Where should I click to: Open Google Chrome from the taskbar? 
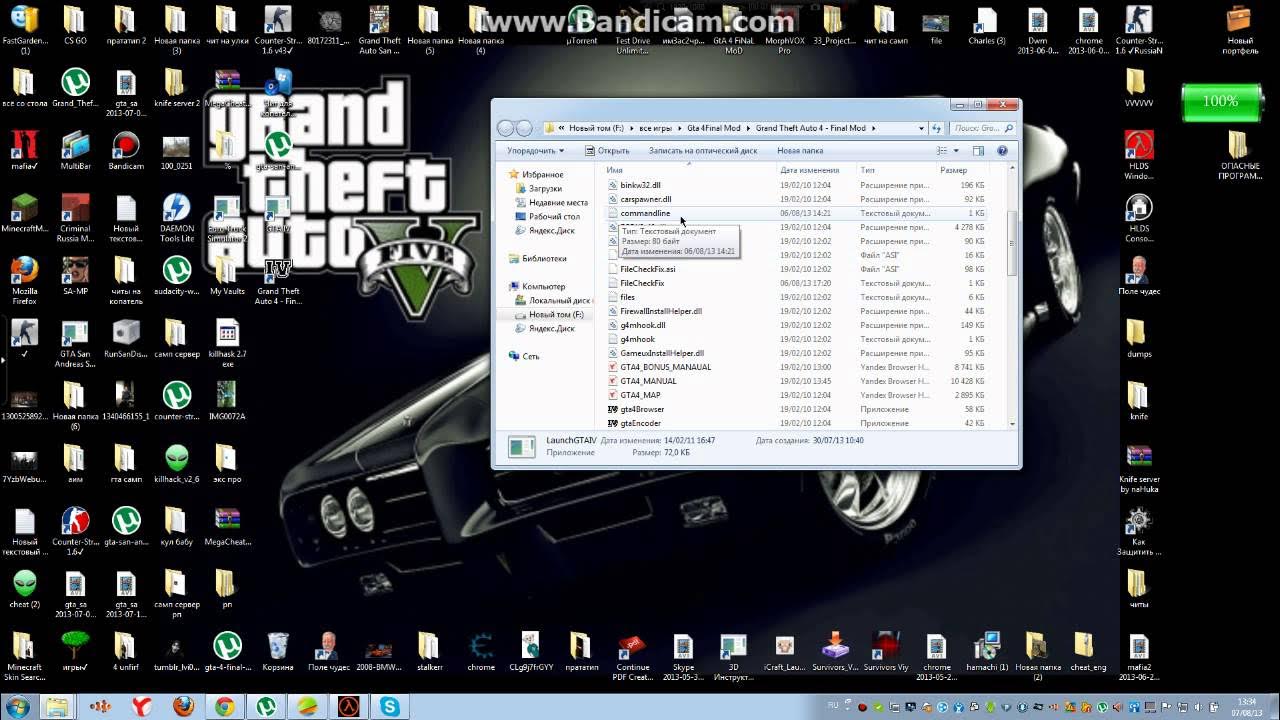tap(224, 706)
